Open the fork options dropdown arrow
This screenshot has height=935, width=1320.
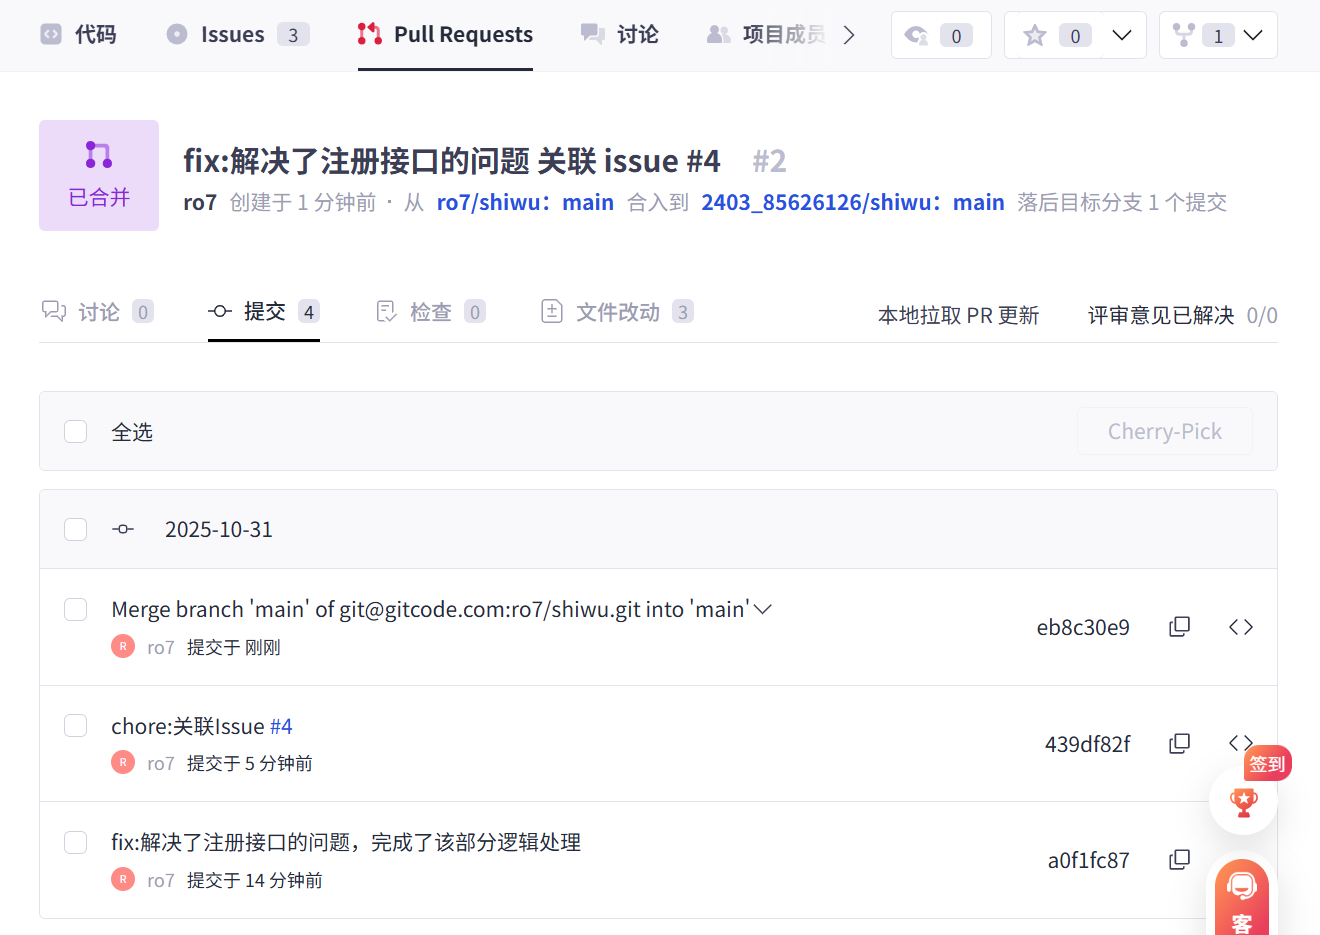[1253, 35]
